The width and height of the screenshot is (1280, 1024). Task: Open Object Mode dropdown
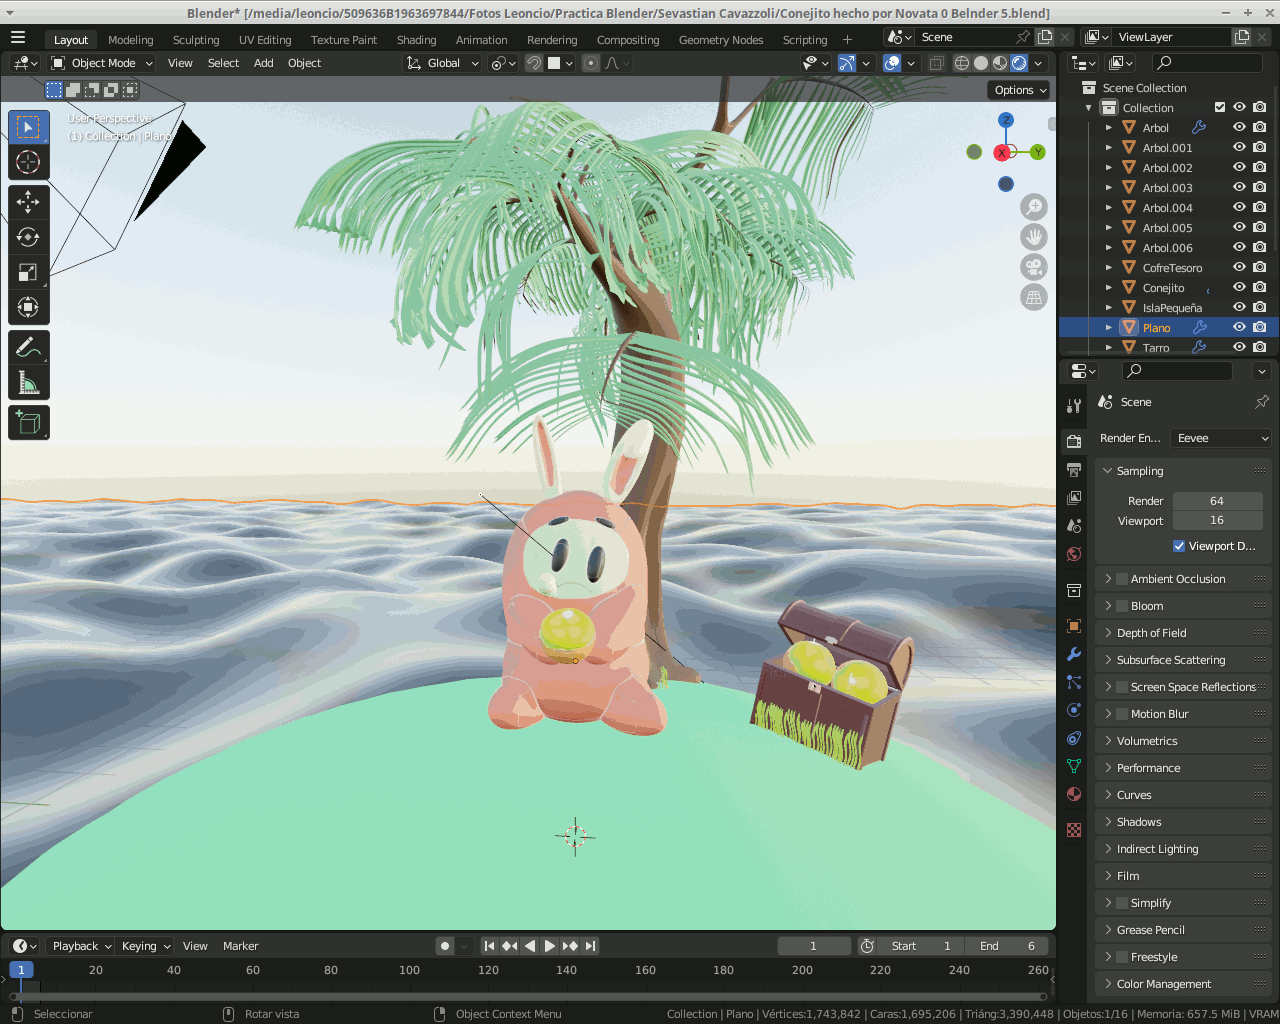[x=102, y=63]
